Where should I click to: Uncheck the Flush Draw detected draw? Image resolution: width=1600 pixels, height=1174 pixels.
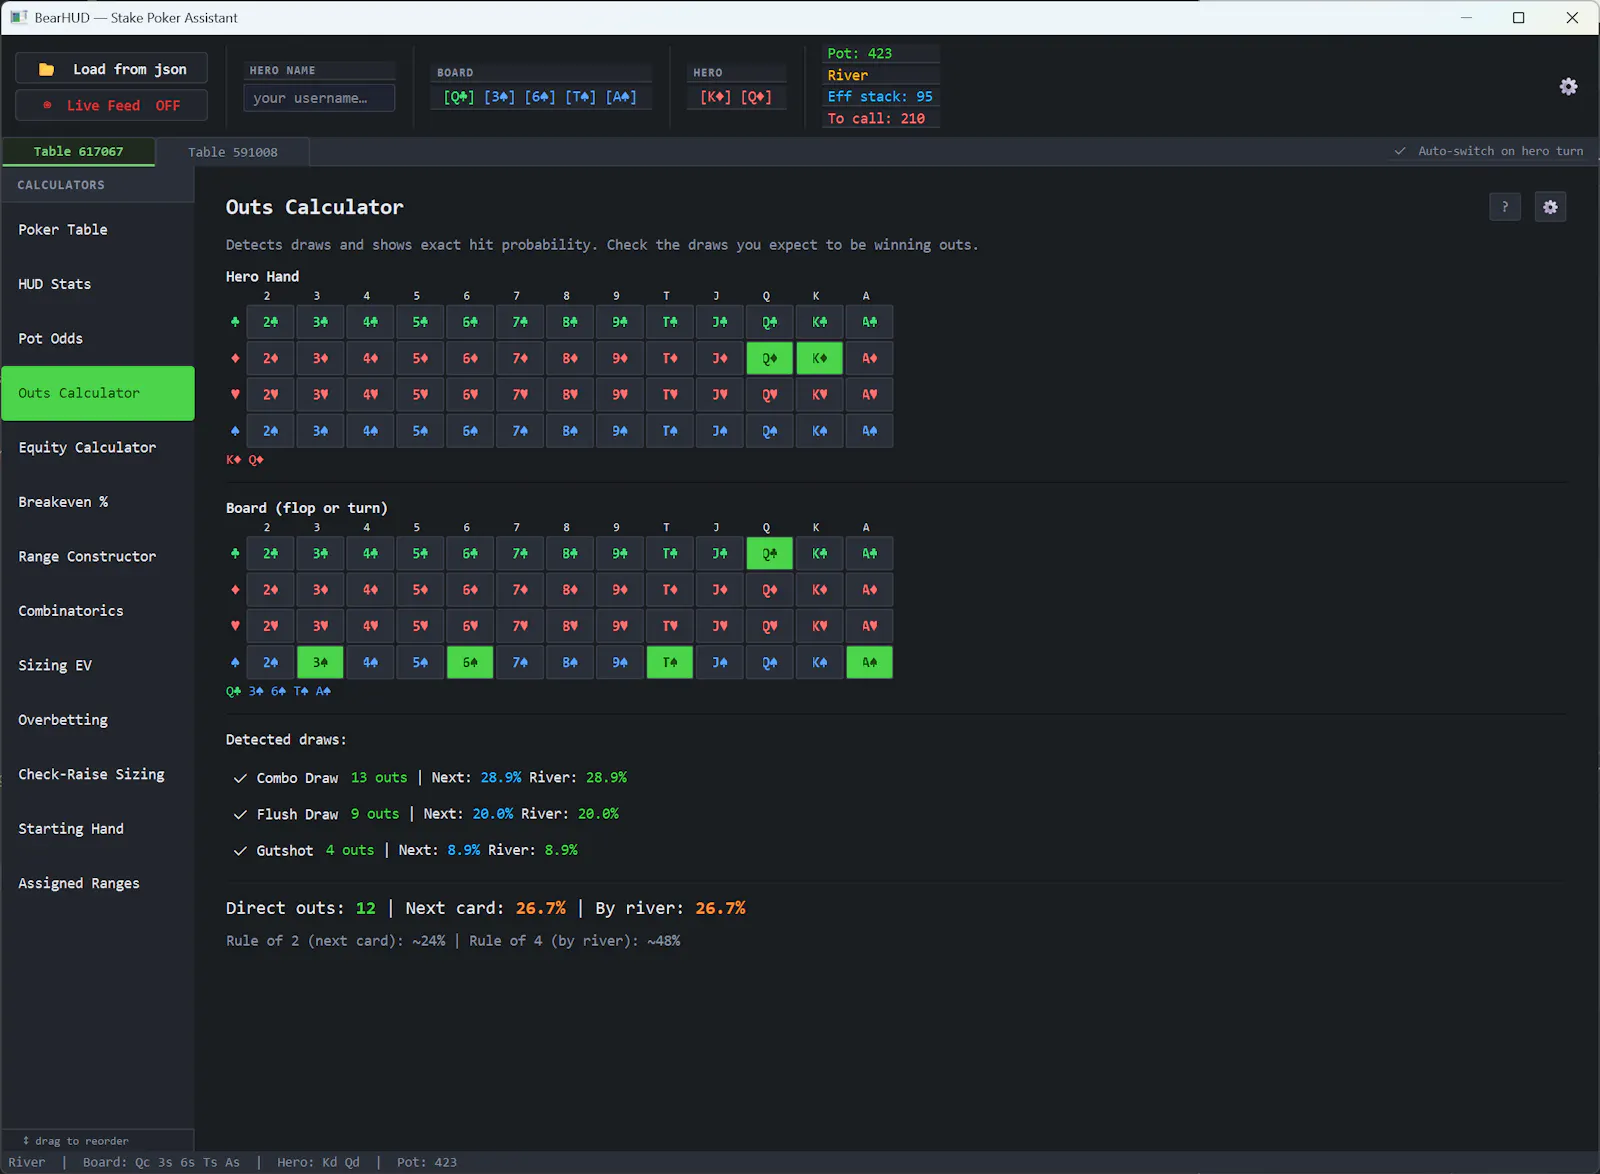click(x=240, y=814)
